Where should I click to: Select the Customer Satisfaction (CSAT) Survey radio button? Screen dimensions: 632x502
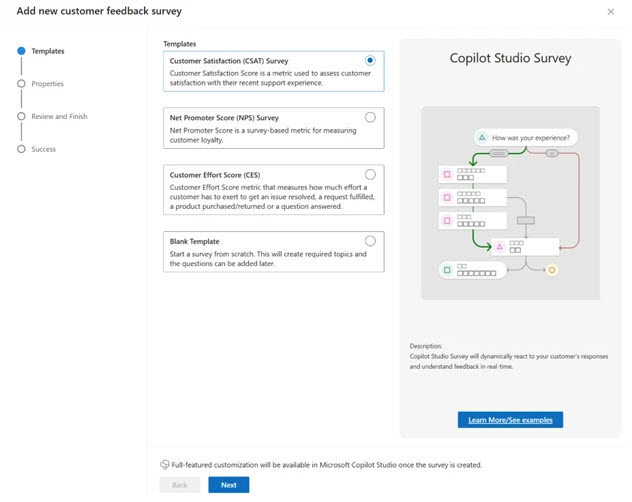pyautogui.click(x=371, y=61)
